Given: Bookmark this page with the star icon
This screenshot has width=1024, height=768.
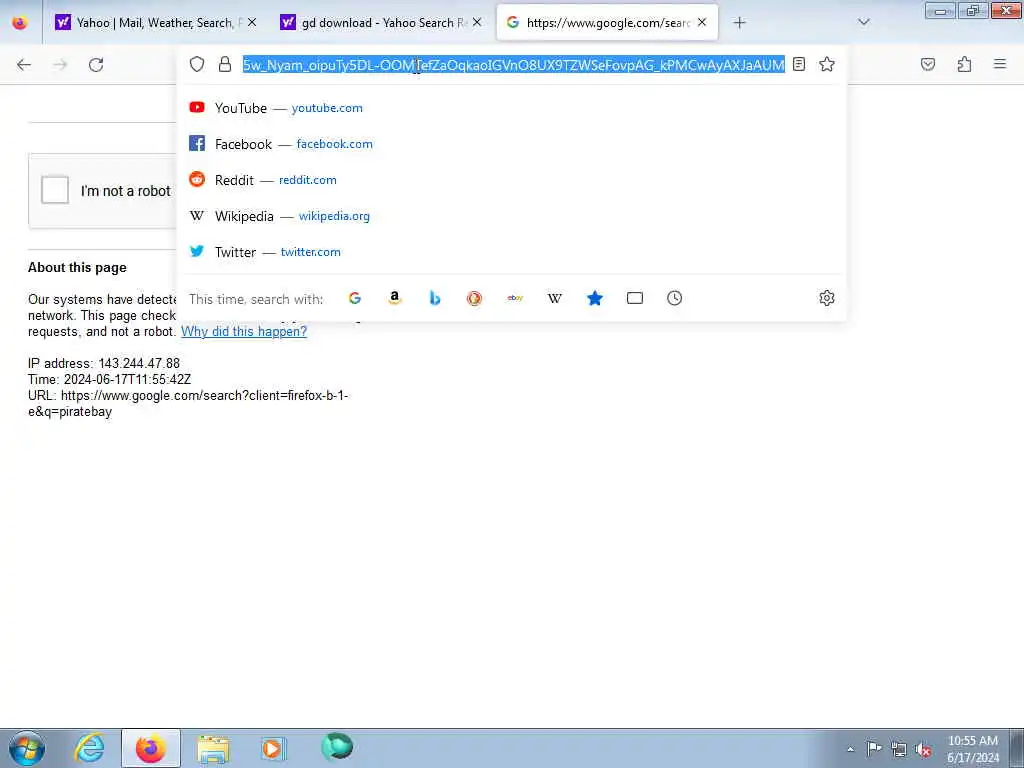Looking at the screenshot, I should click(x=827, y=64).
